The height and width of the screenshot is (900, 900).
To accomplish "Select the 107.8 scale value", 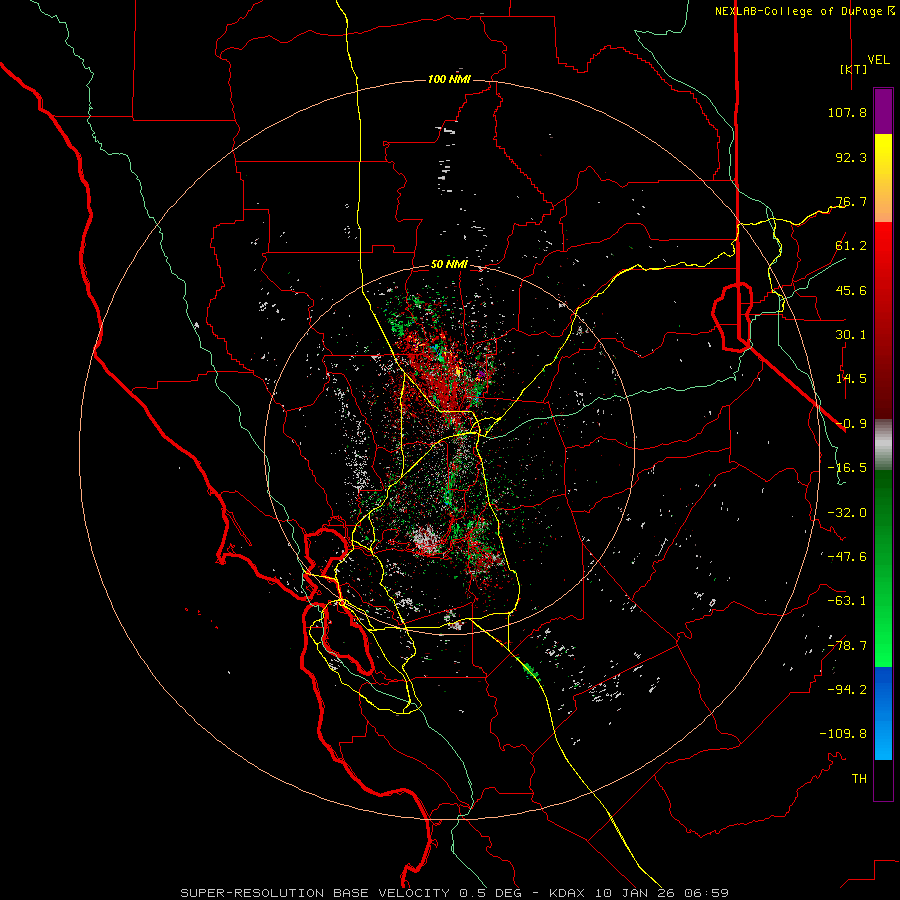I will pyautogui.click(x=847, y=112).
